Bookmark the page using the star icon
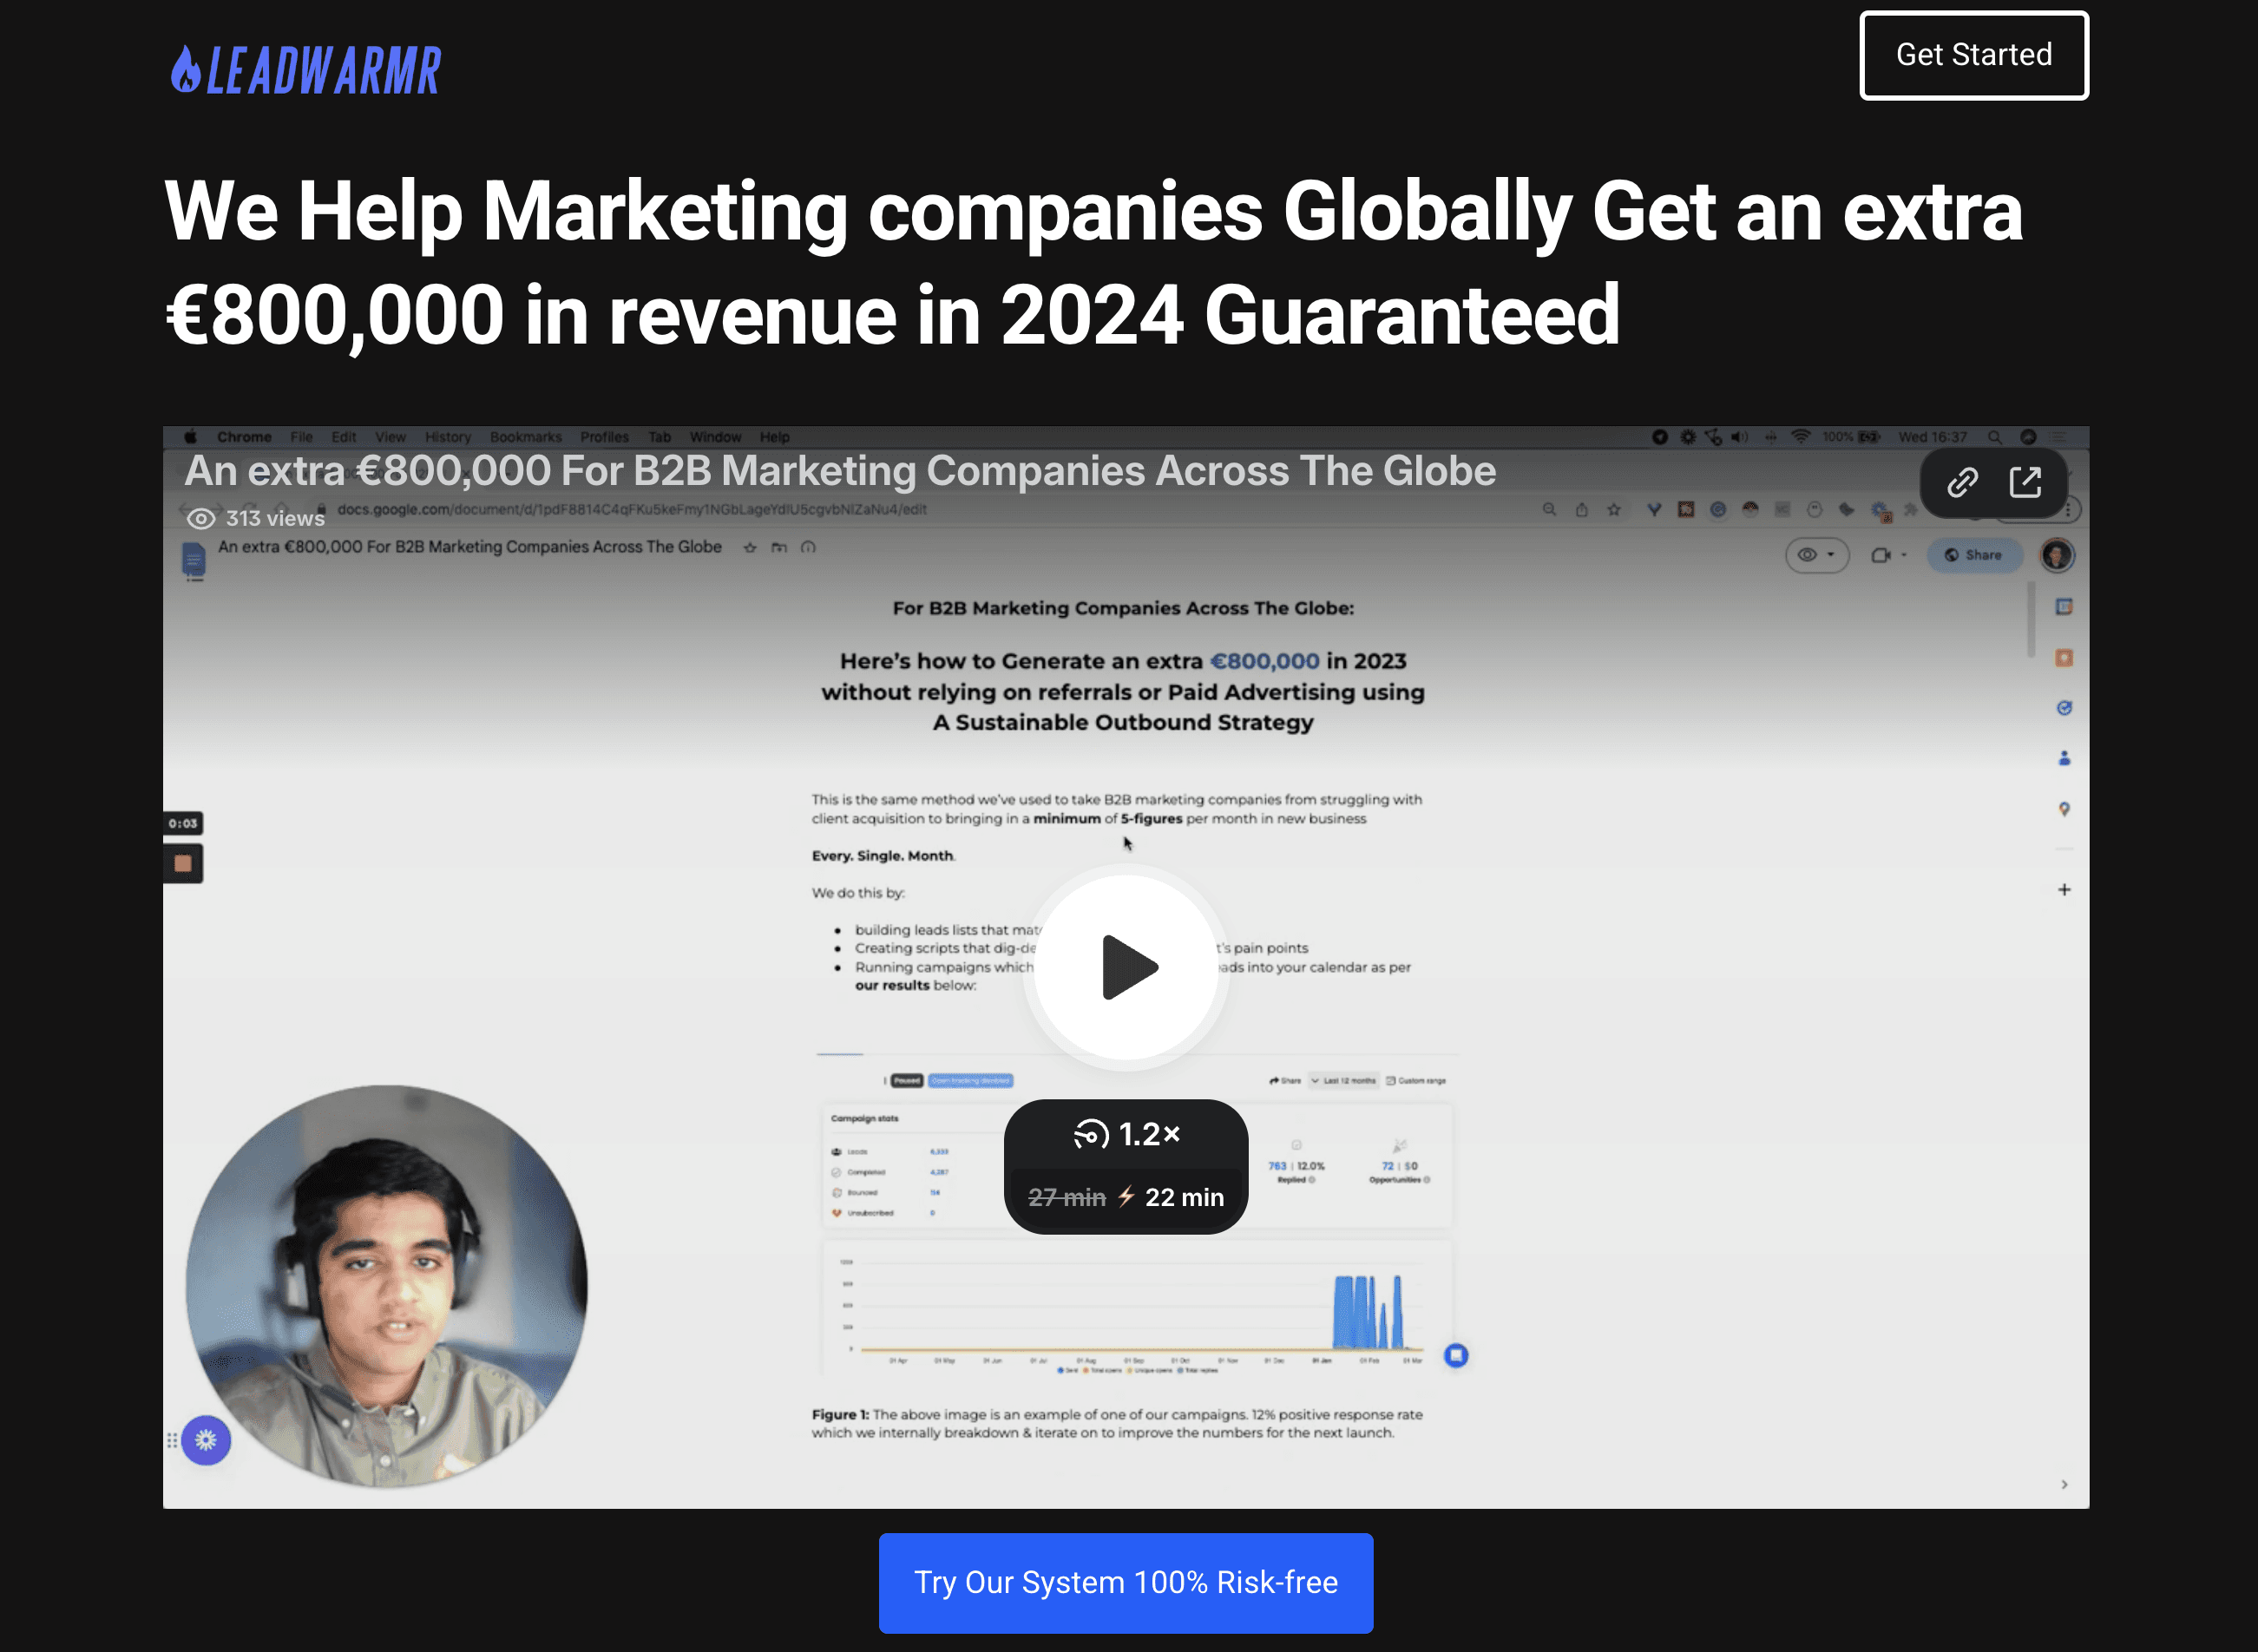This screenshot has width=2258, height=1652. [1614, 509]
